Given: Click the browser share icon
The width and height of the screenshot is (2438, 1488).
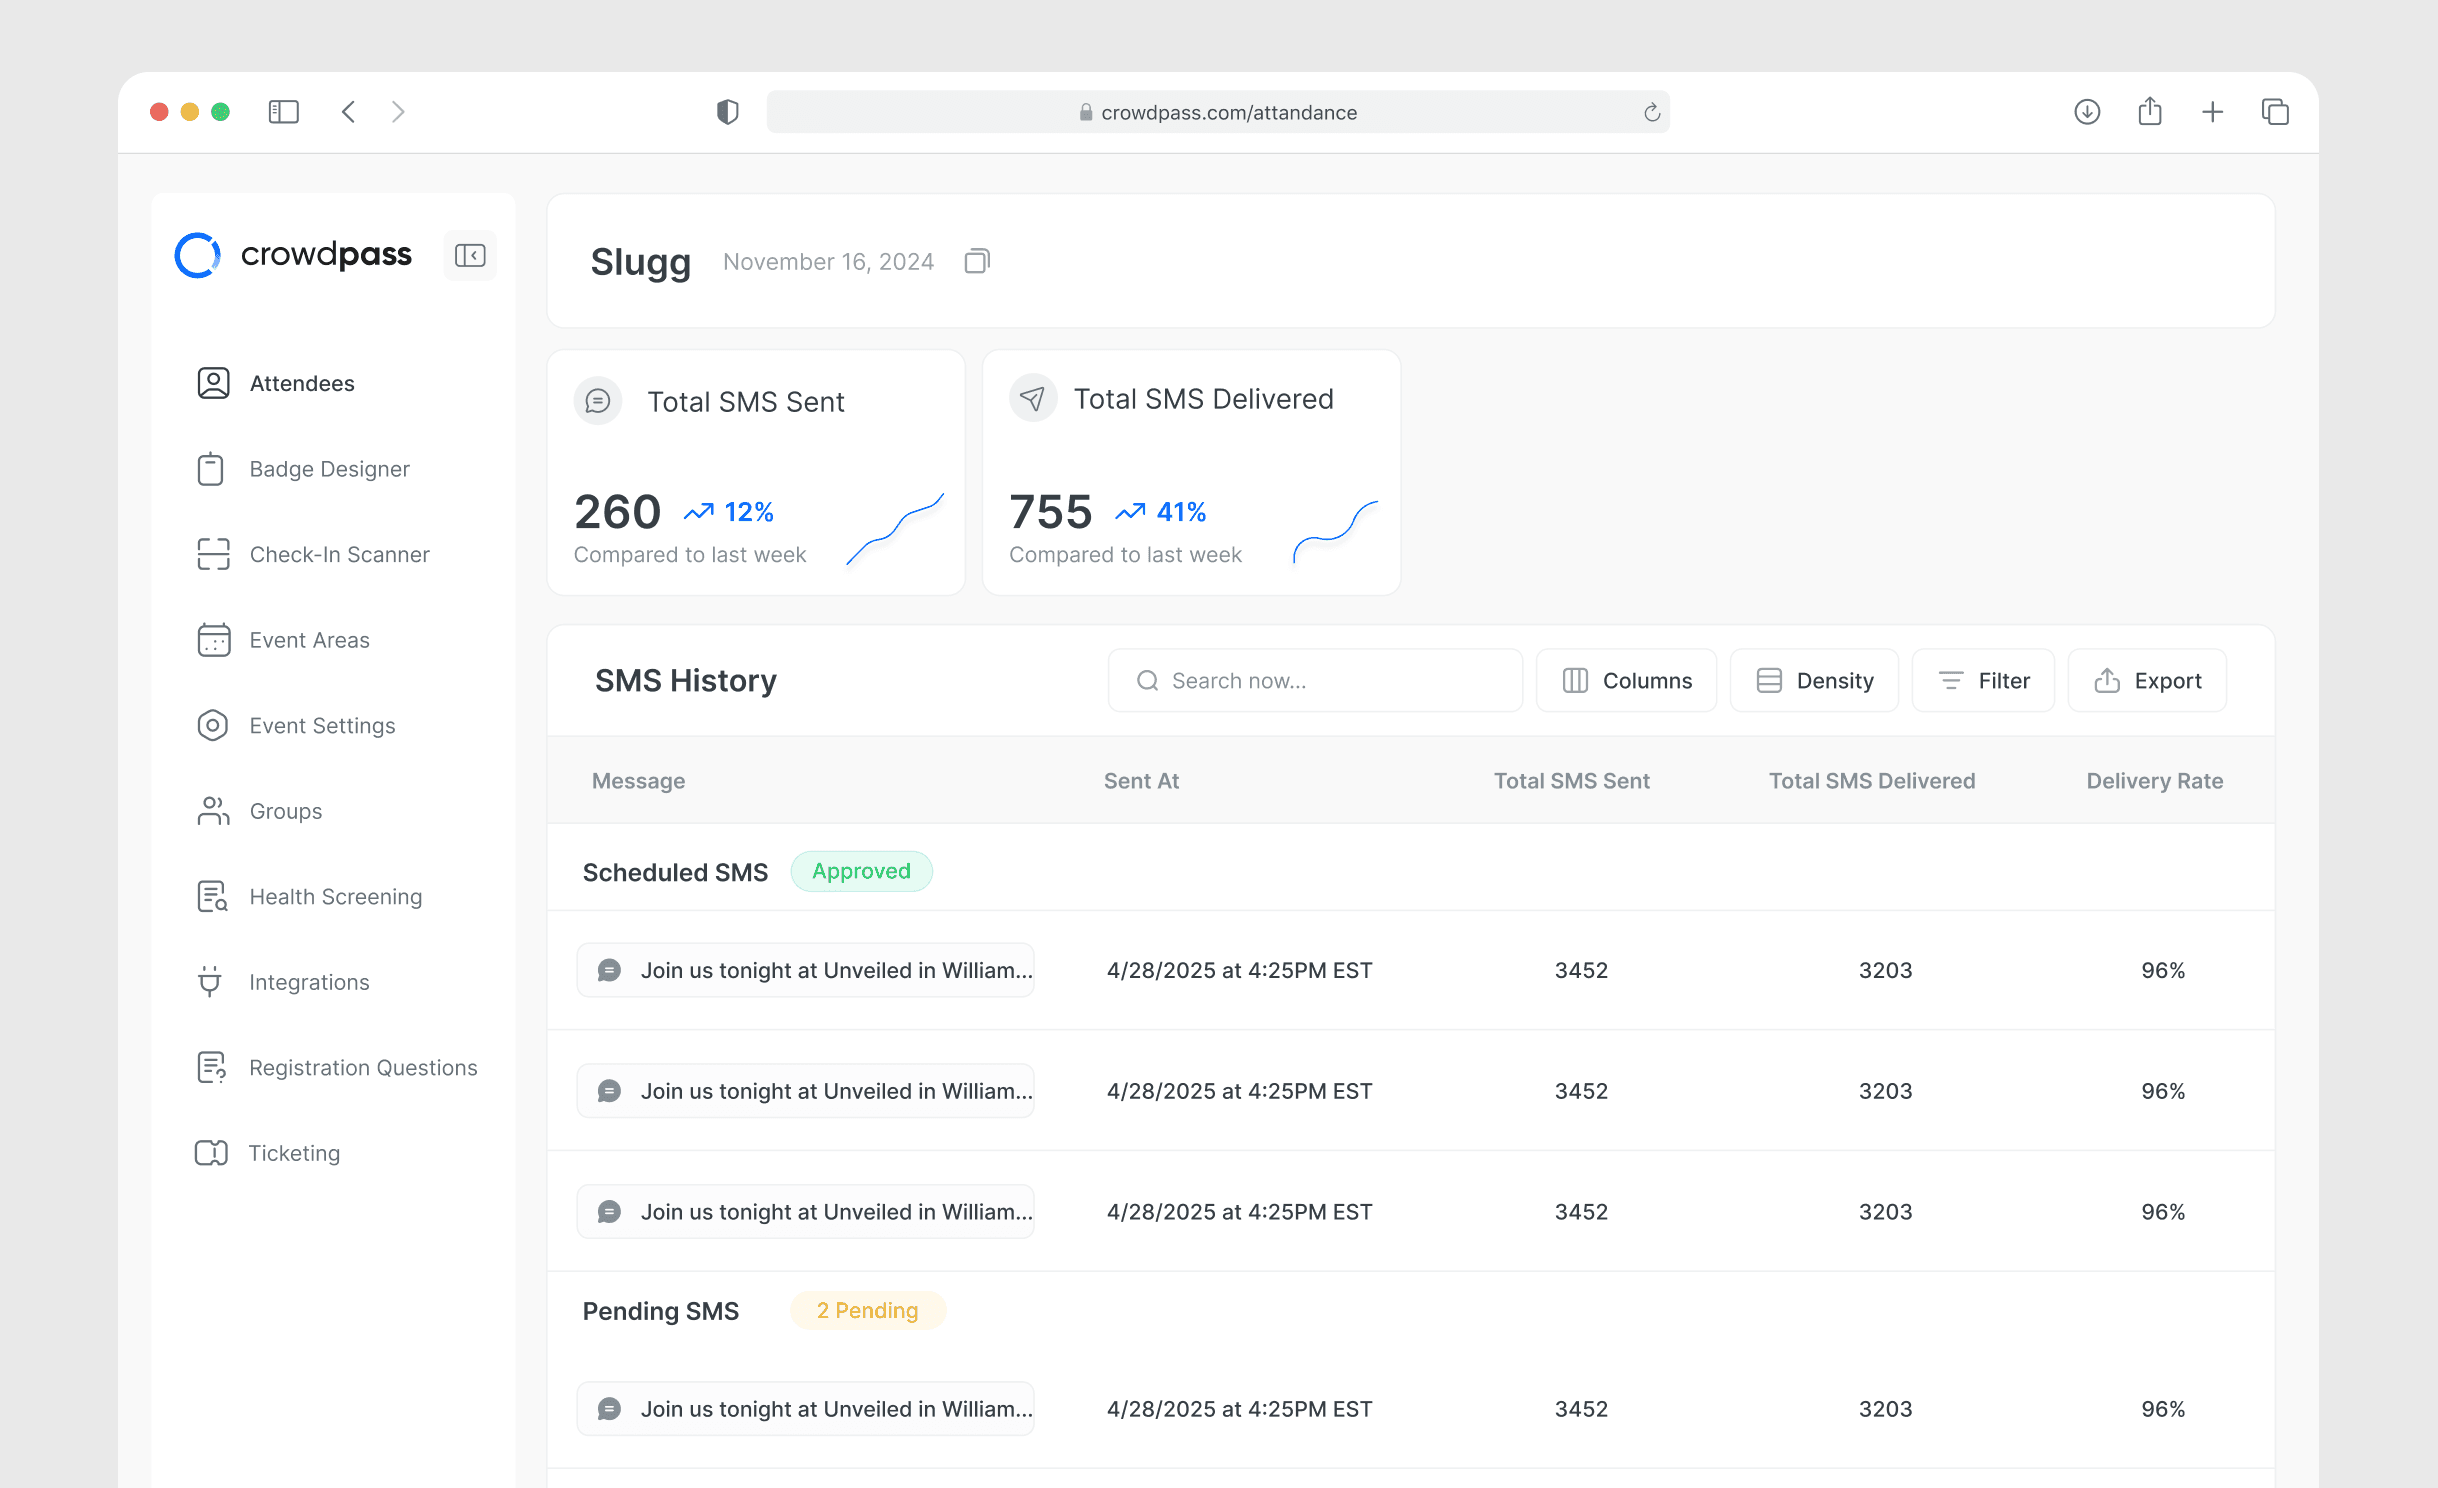Looking at the screenshot, I should (x=2150, y=112).
